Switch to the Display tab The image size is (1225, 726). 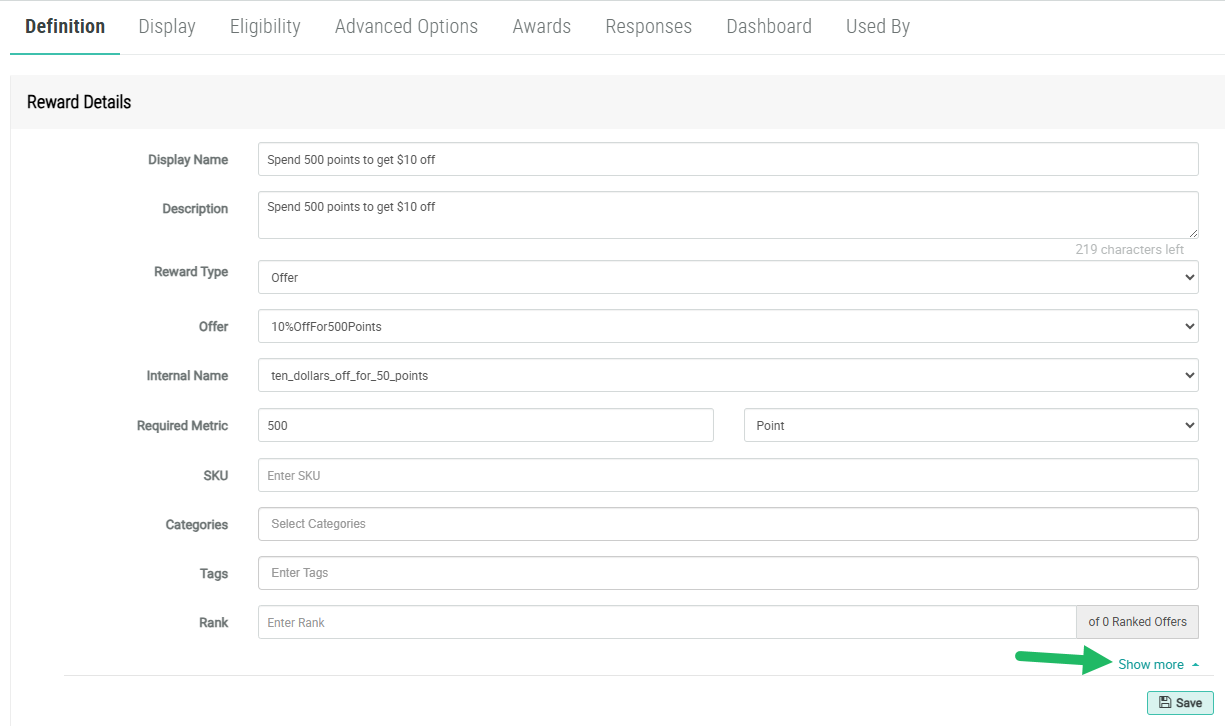click(x=167, y=27)
